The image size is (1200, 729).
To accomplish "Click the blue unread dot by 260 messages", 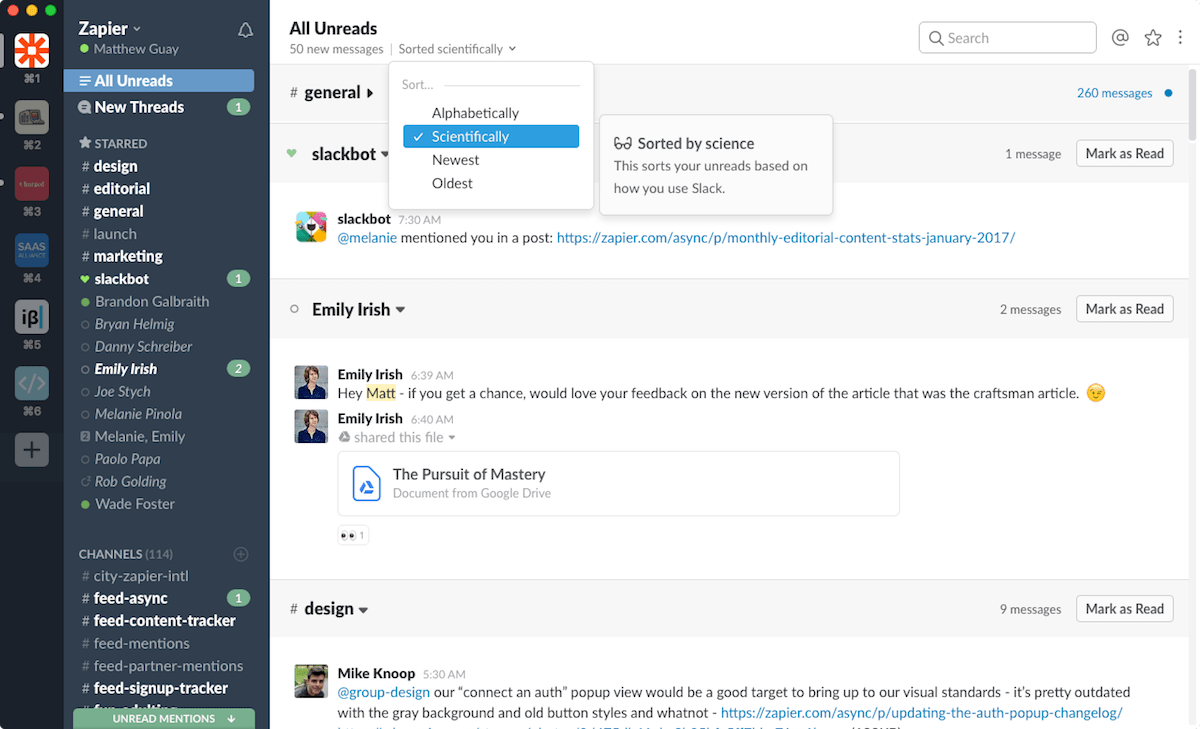I will [x=1168, y=93].
